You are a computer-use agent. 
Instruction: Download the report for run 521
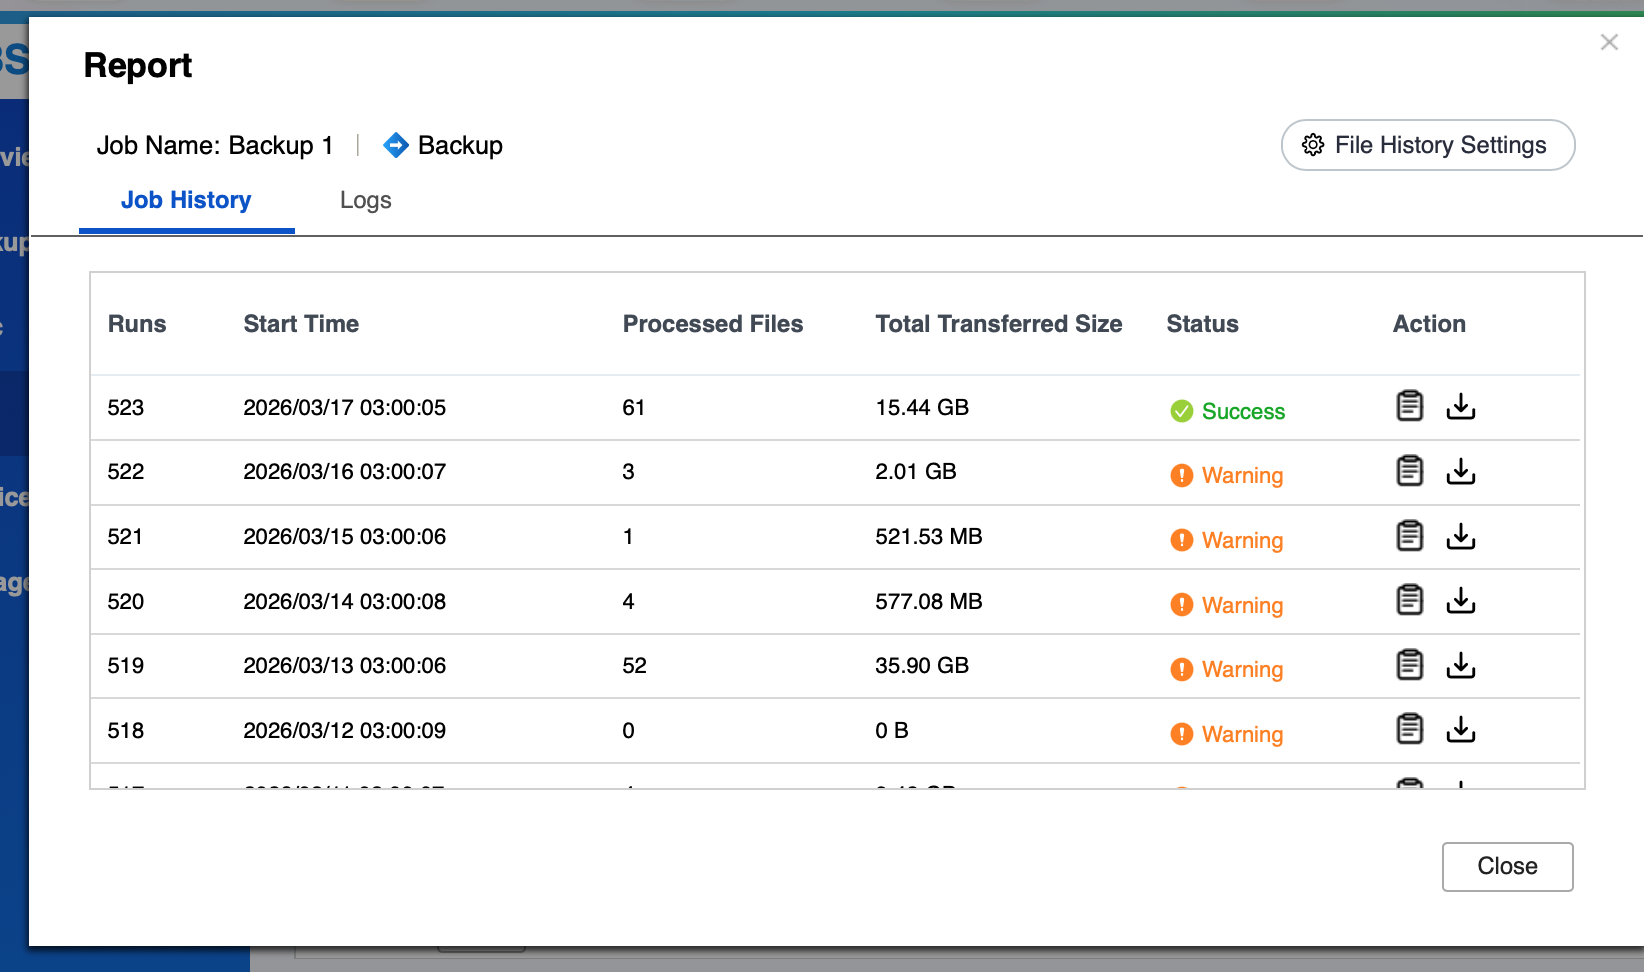click(x=1460, y=536)
